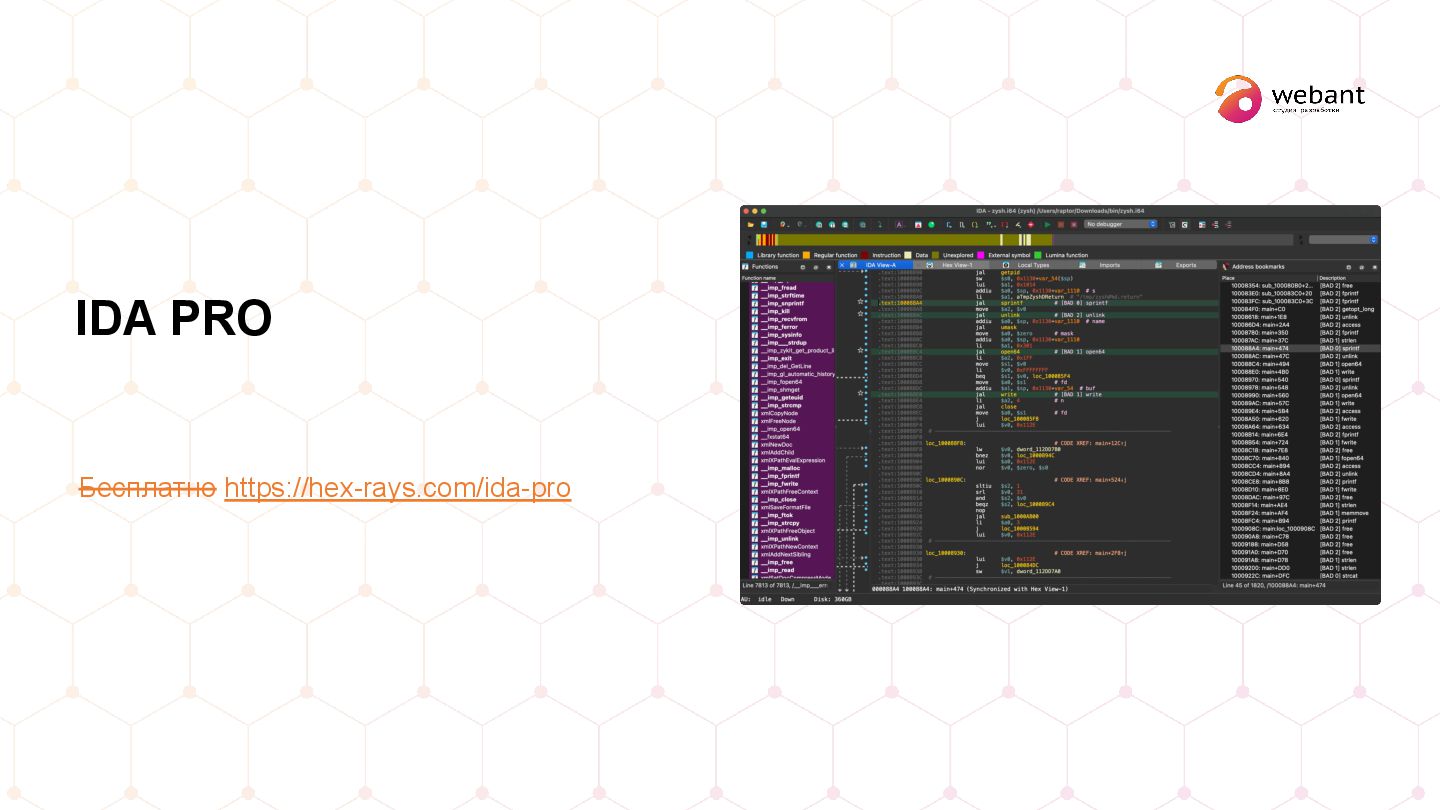This screenshot has height=810, width=1440.
Task: Click the Address bookmarks panel title icon
Action: (1225, 267)
